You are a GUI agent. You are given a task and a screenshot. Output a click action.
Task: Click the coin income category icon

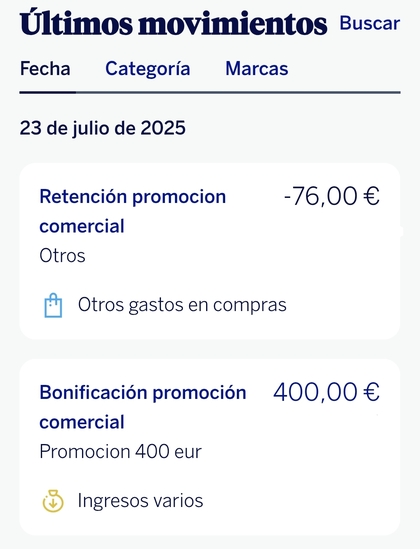click(53, 501)
